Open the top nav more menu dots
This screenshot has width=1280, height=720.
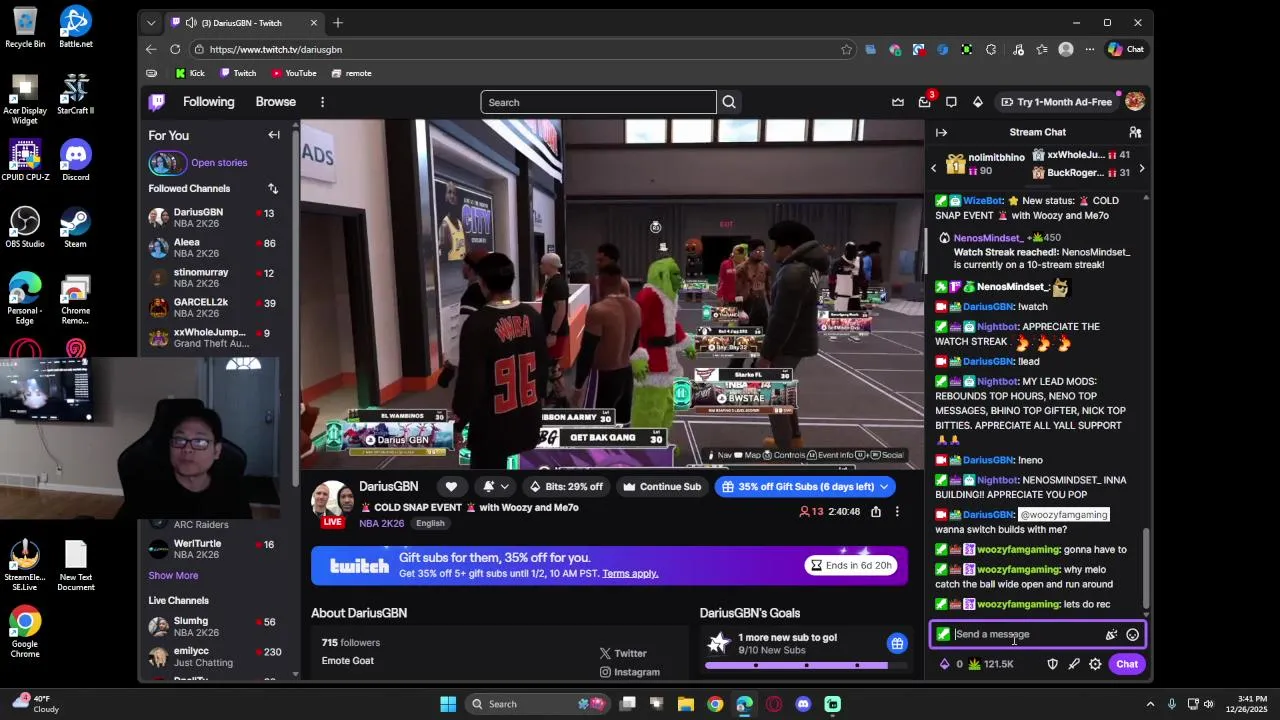point(322,102)
